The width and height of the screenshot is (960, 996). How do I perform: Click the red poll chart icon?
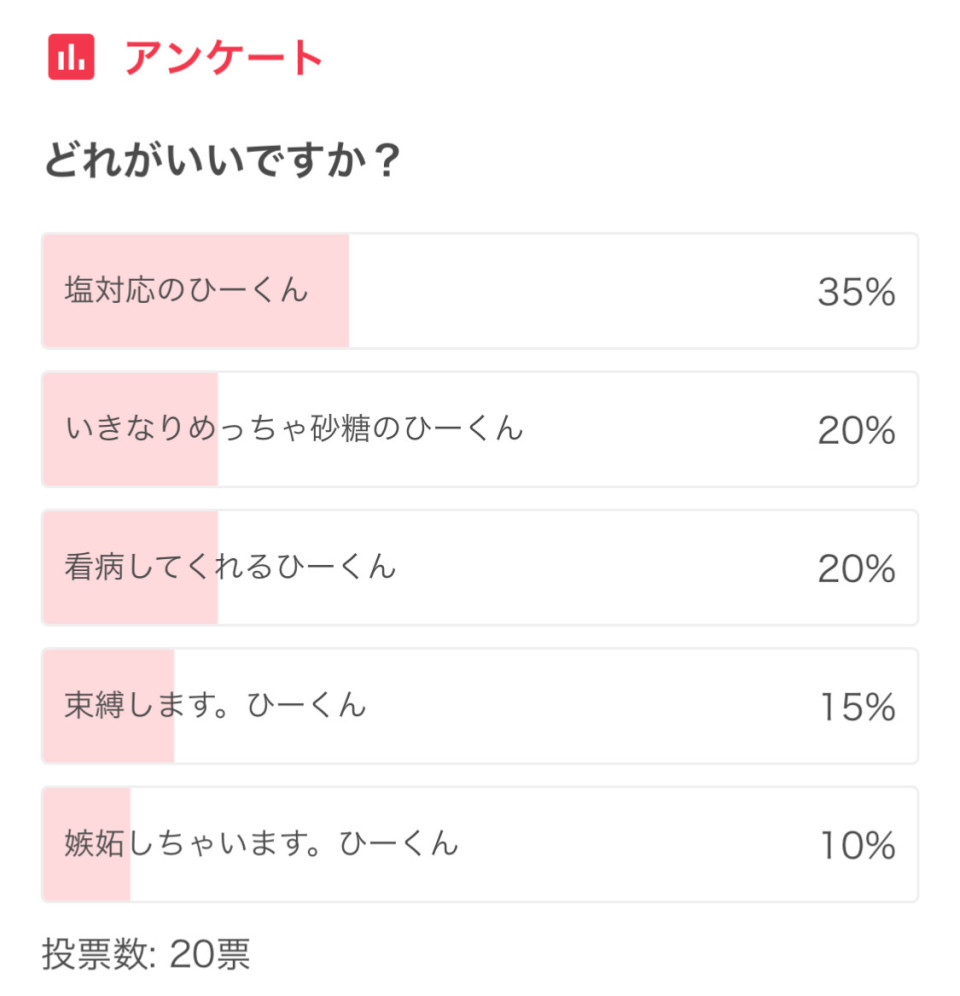pos(71,57)
